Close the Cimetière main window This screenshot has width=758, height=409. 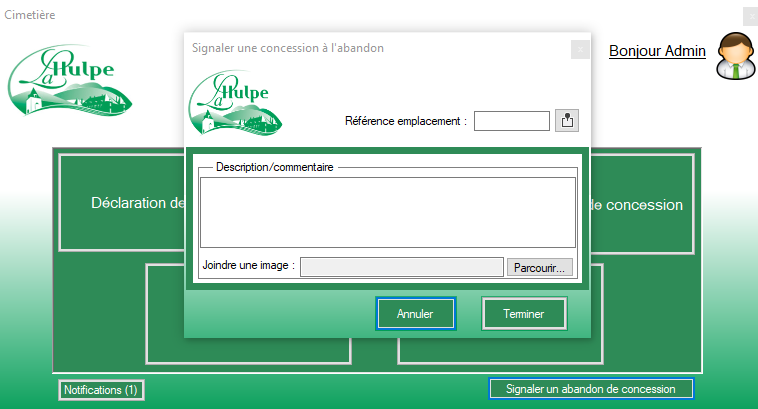click(x=750, y=16)
